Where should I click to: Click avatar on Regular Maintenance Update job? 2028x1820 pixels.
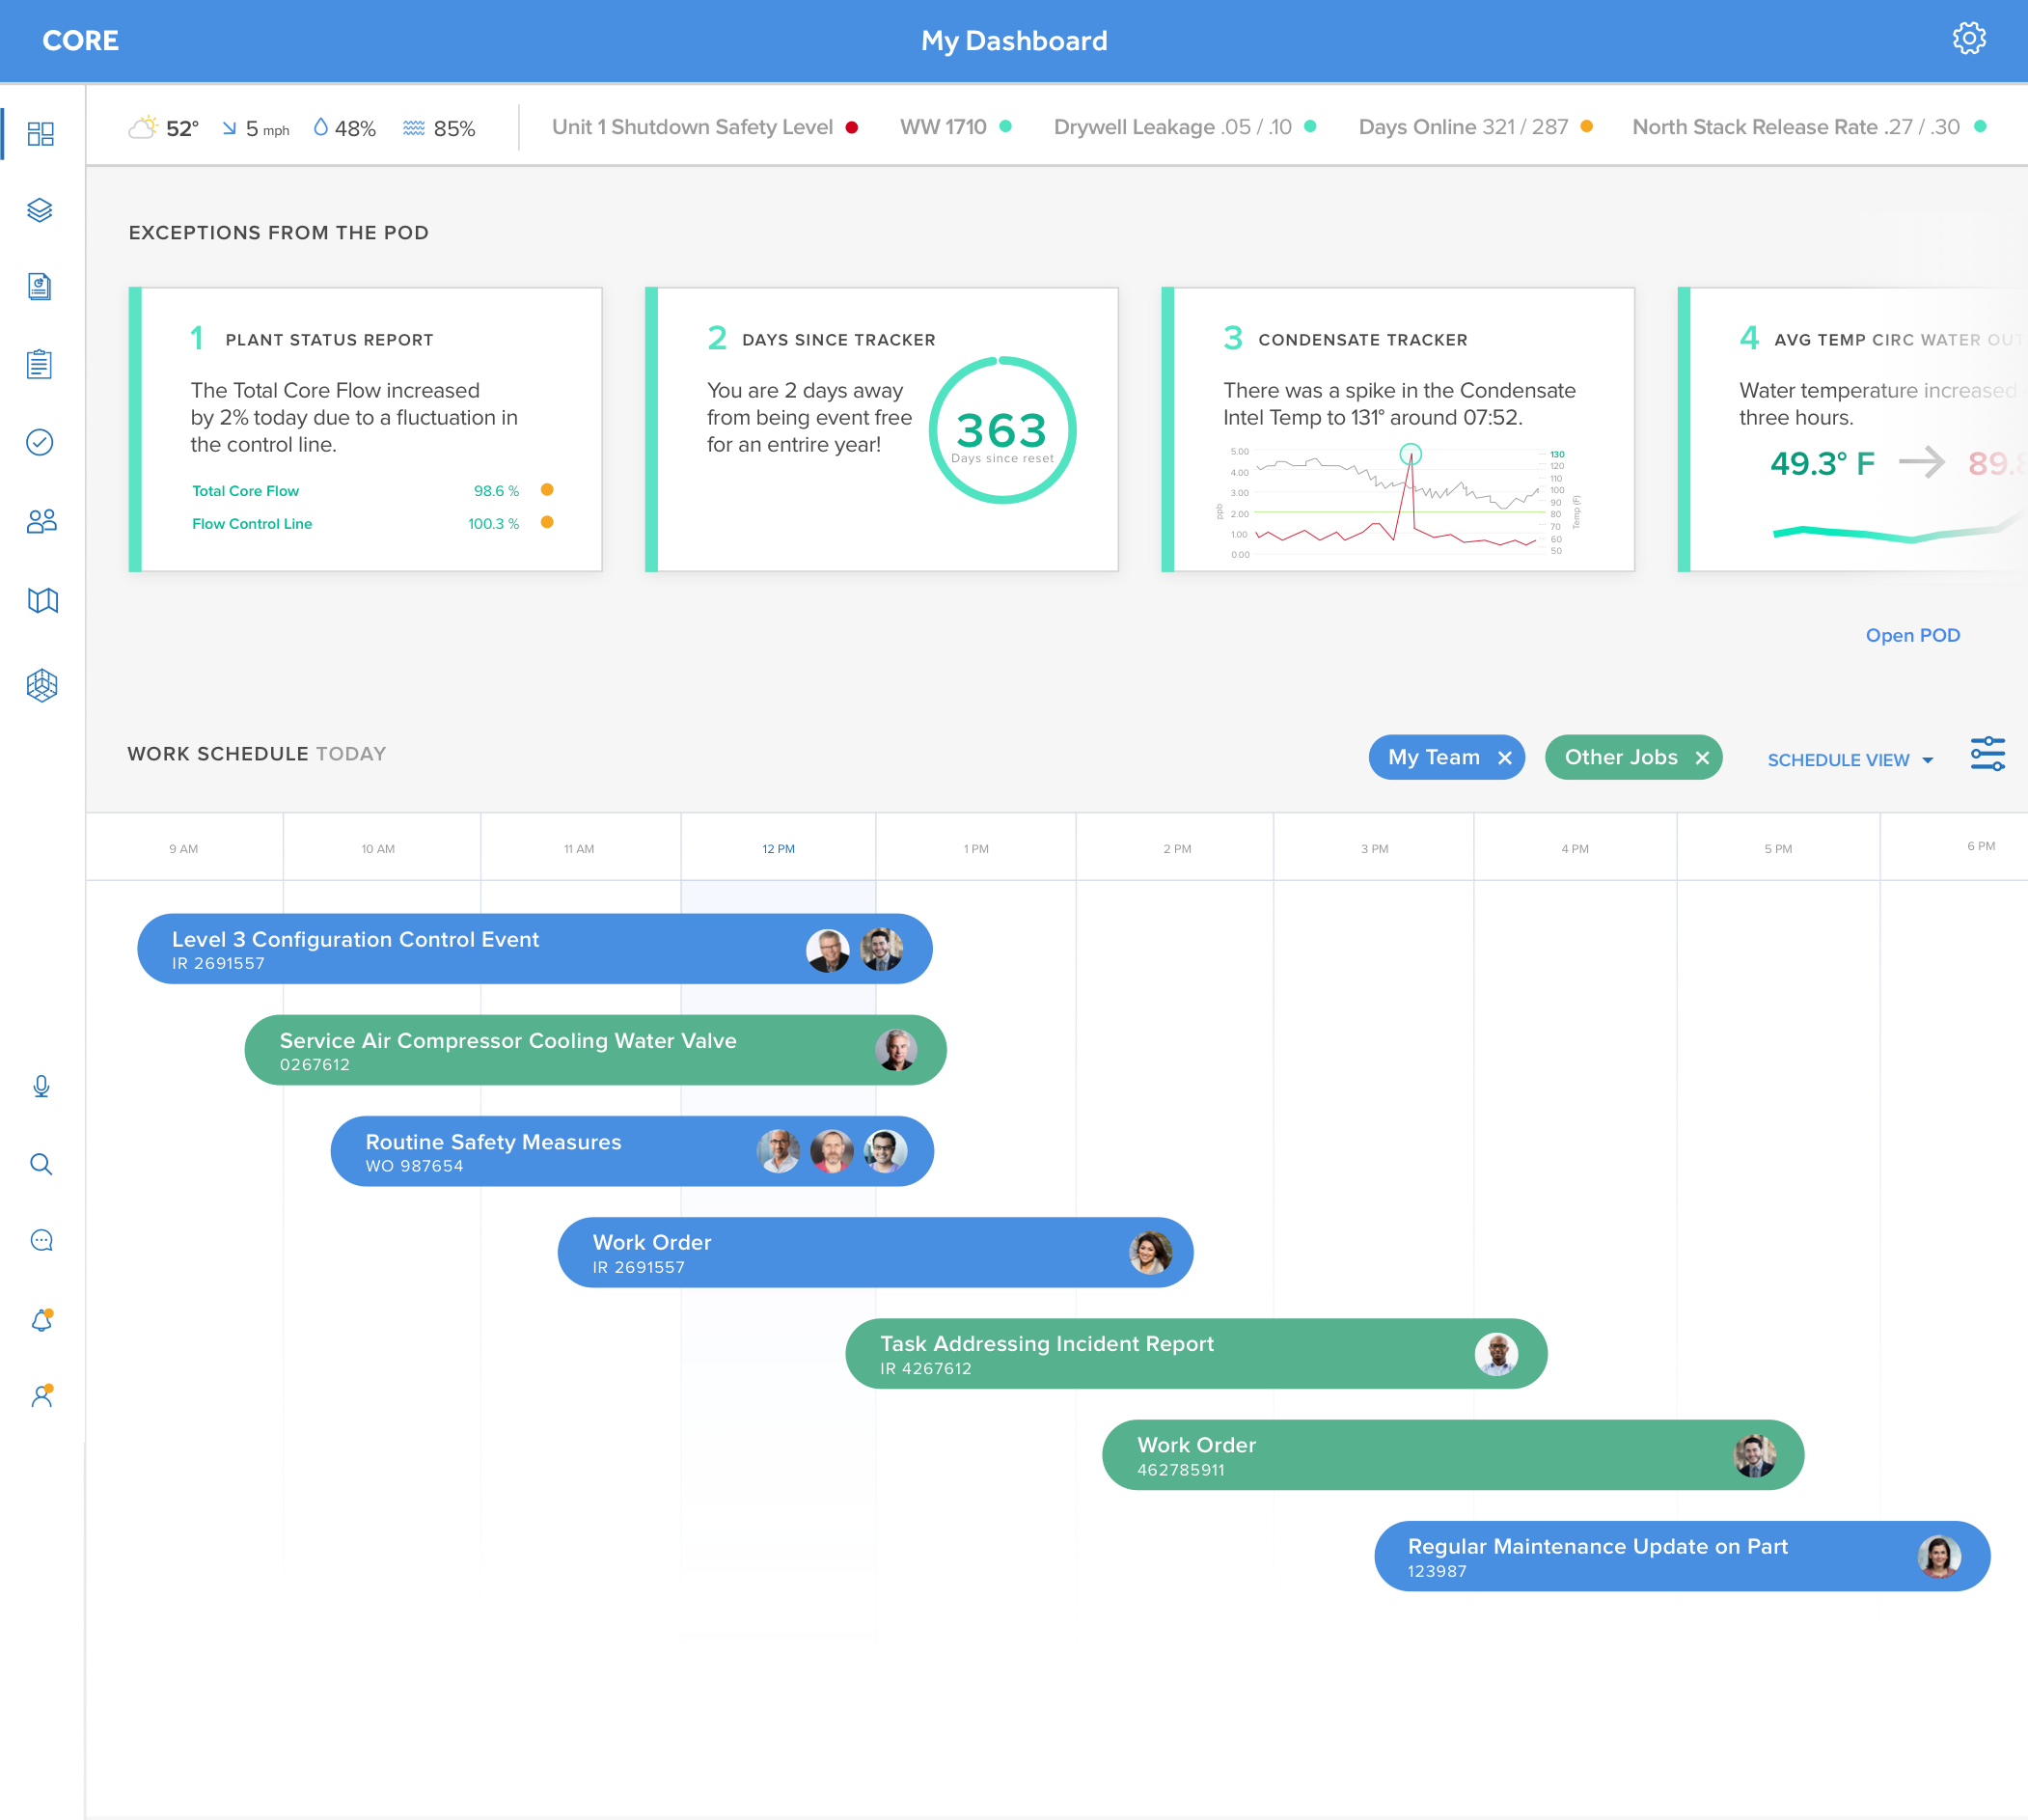pyautogui.click(x=1939, y=1556)
